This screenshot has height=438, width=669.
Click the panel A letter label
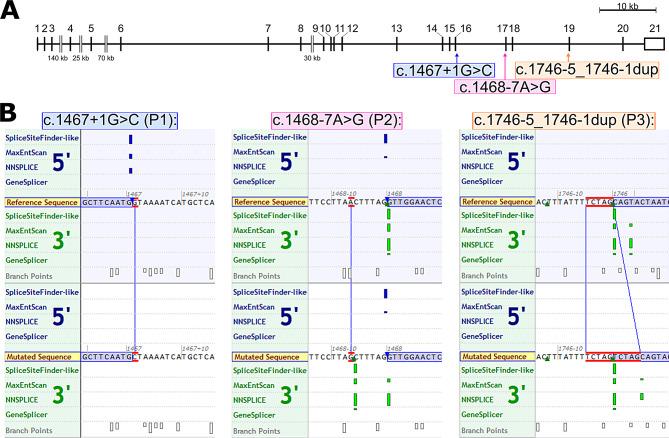(10, 10)
